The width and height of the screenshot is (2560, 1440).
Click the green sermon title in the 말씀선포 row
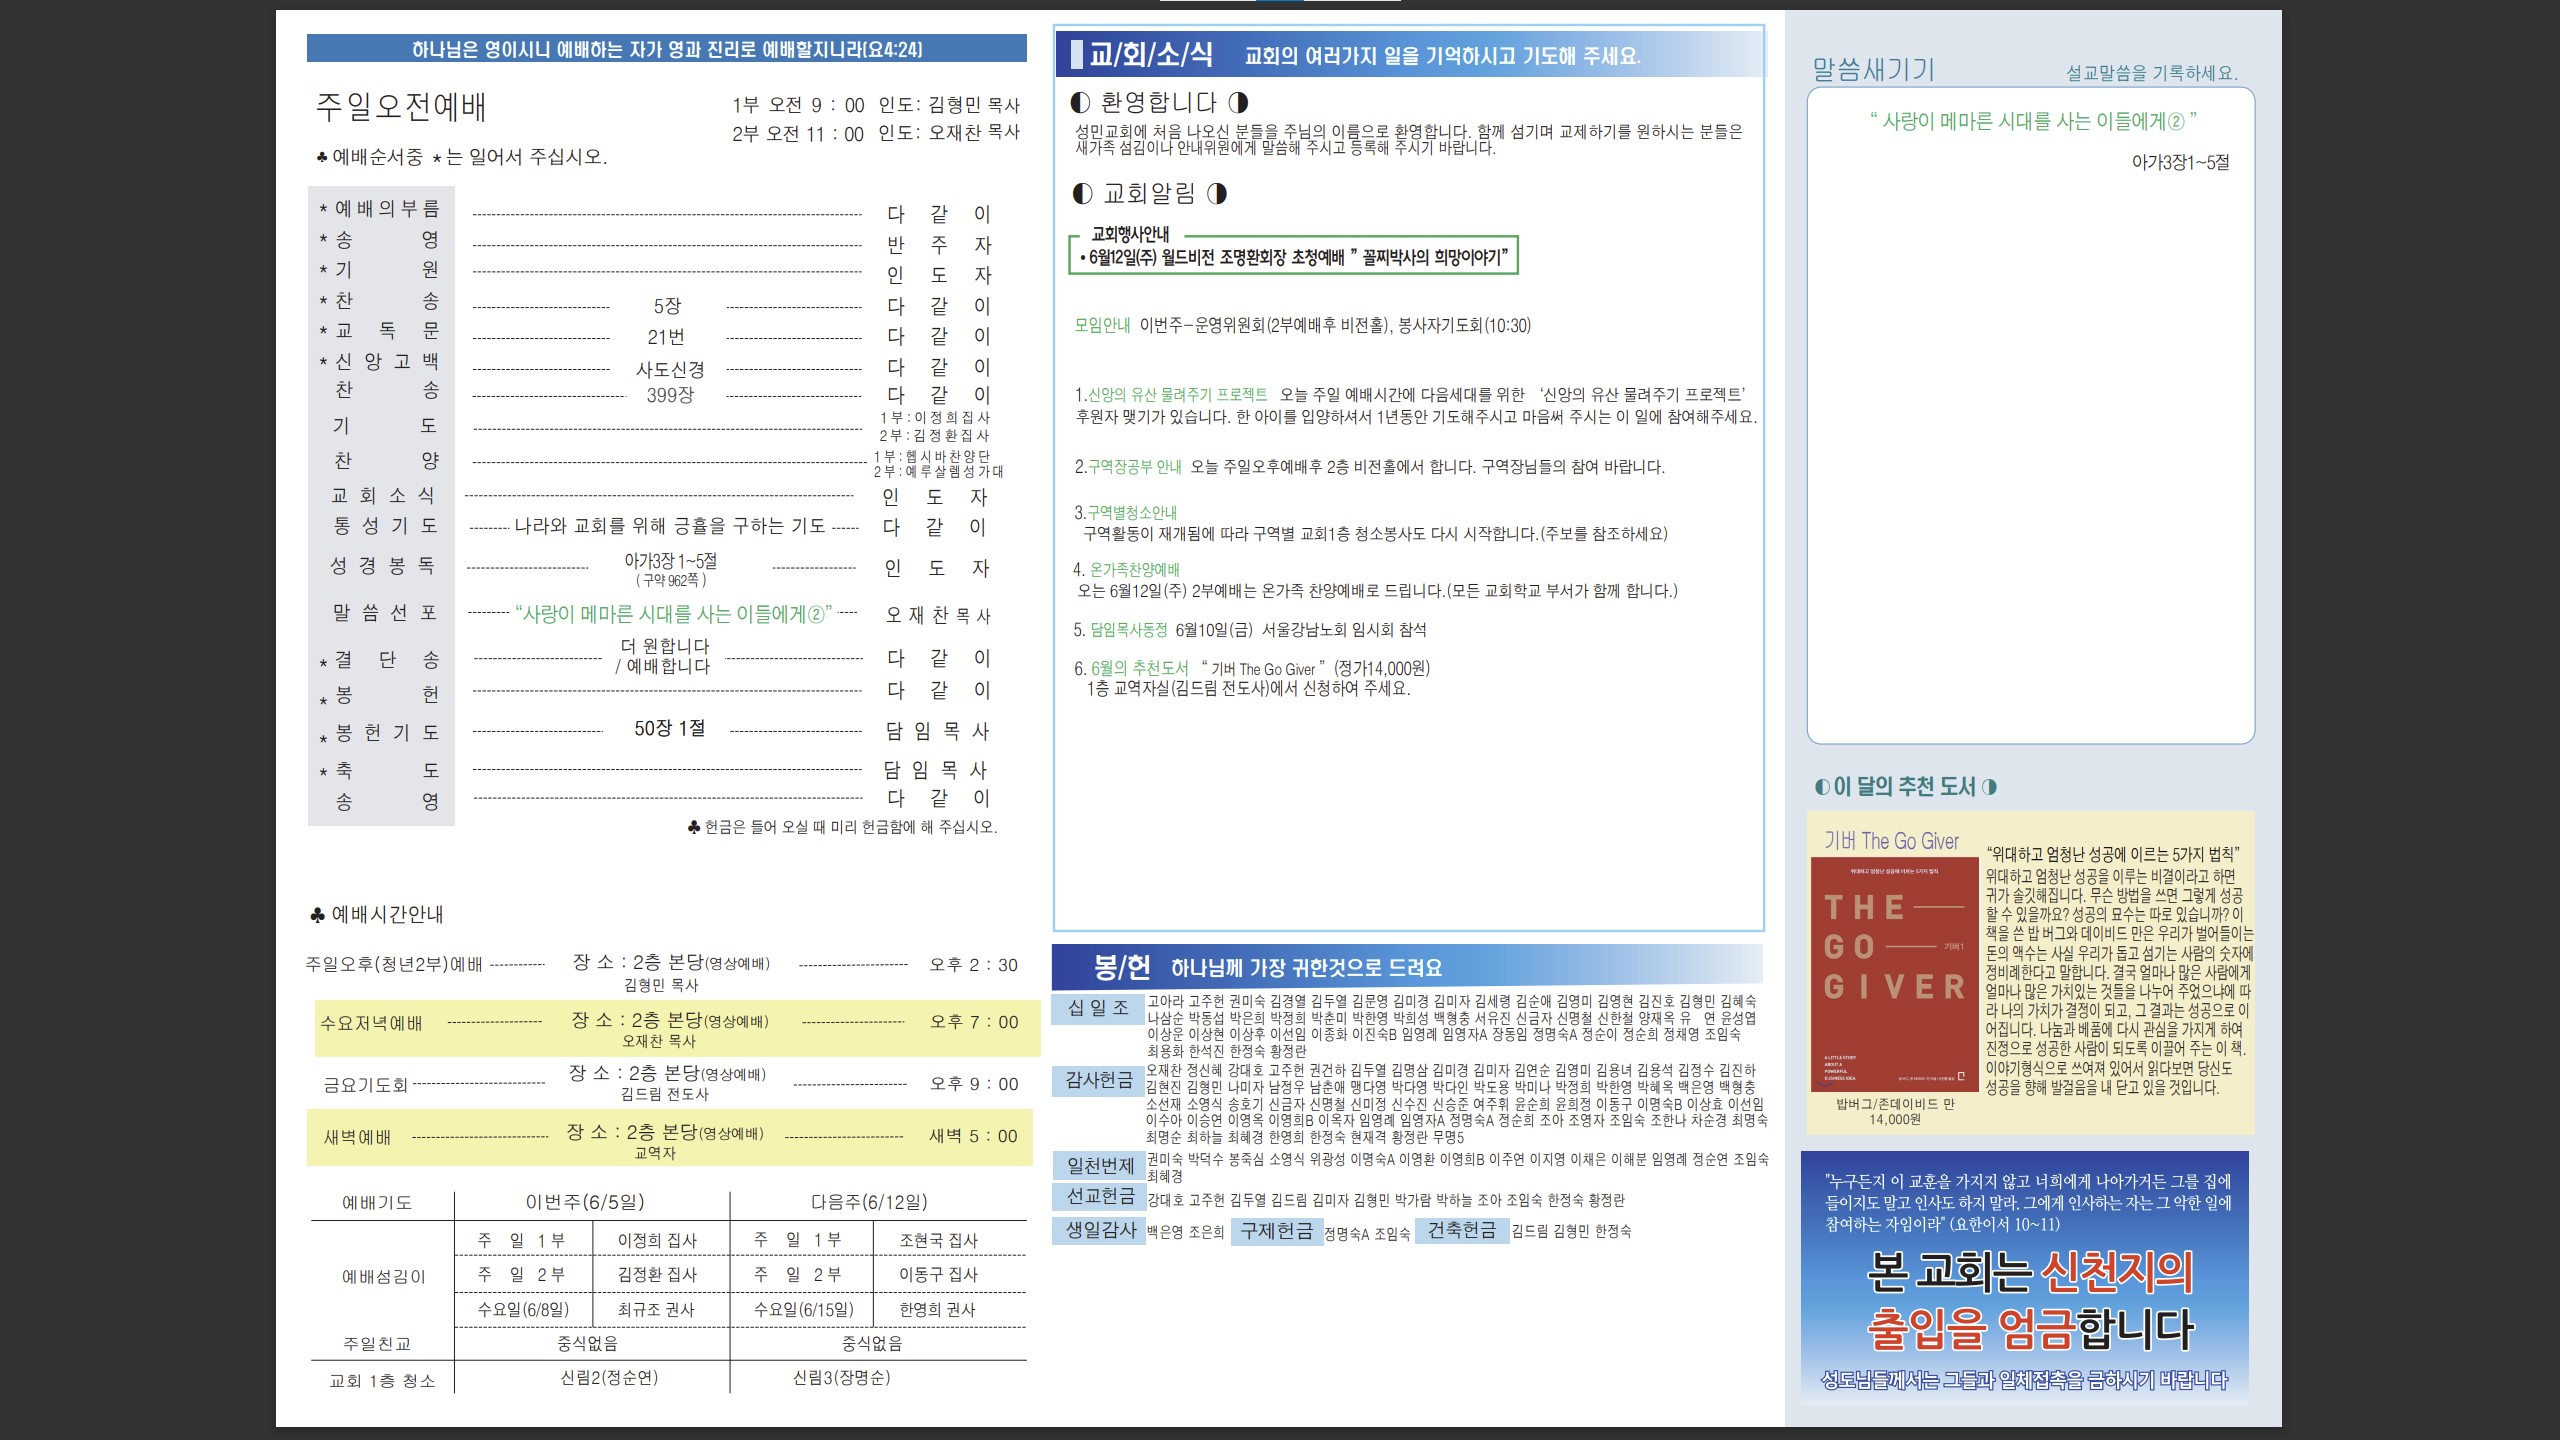click(x=673, y=614)
